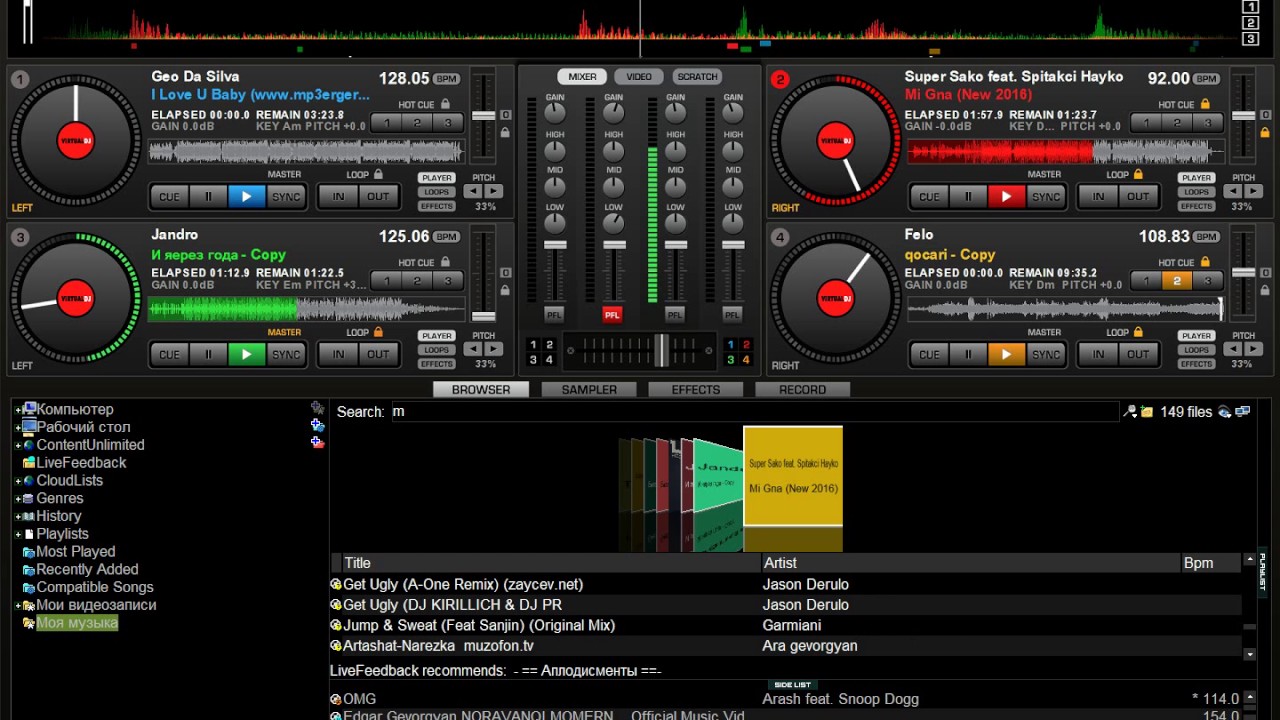Click the BPM button on deck 4
This screenshot has width=1280, height=720.
(1207, 237)
